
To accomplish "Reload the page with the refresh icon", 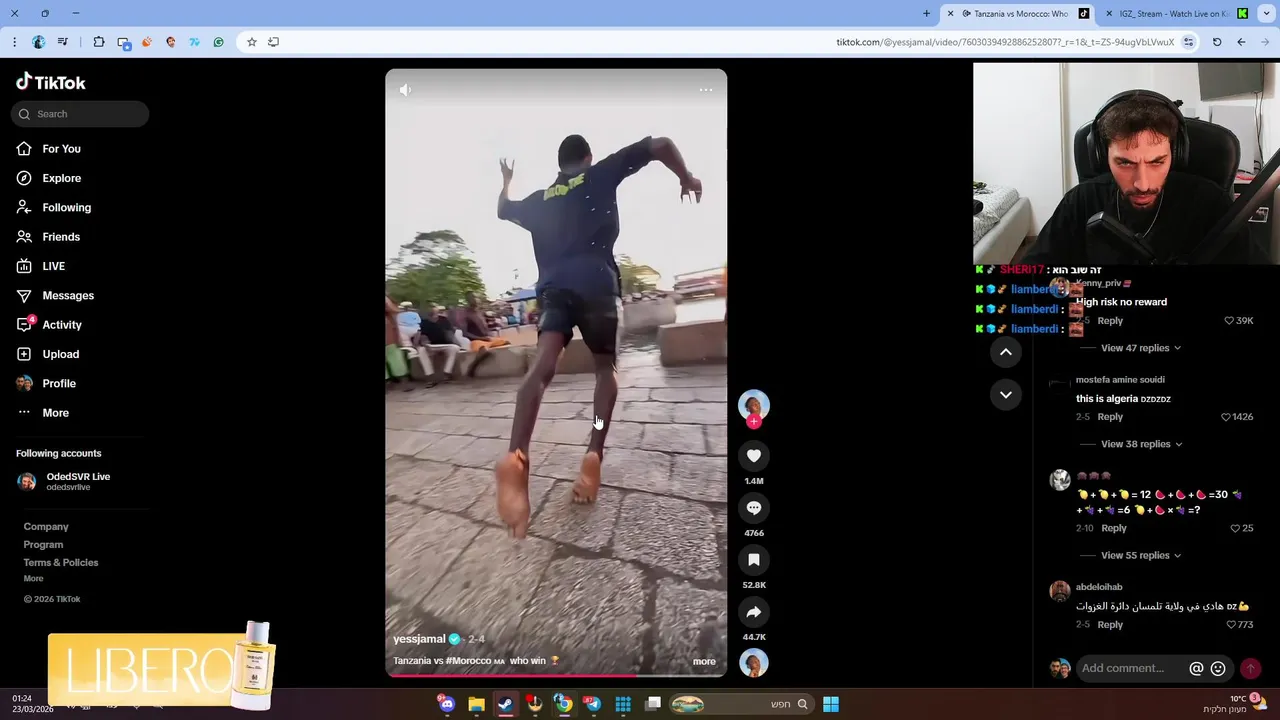I will tap(1217, 42).
